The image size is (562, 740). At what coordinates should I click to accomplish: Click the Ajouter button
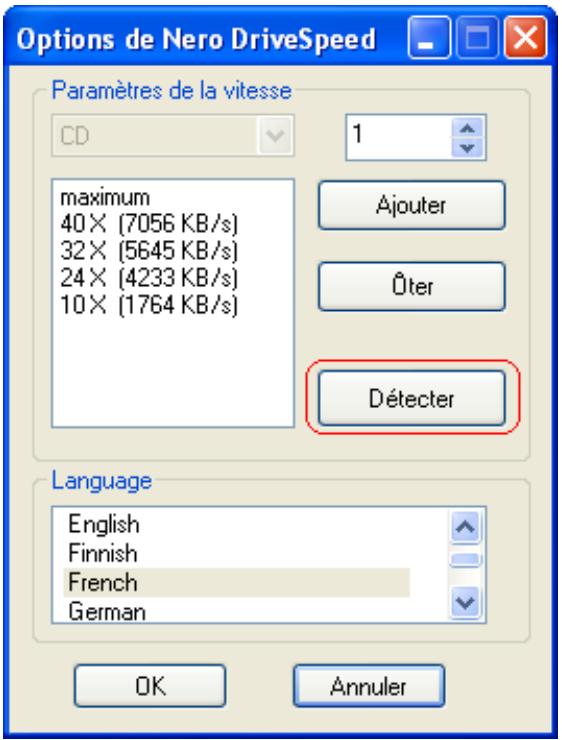point(411,205)
